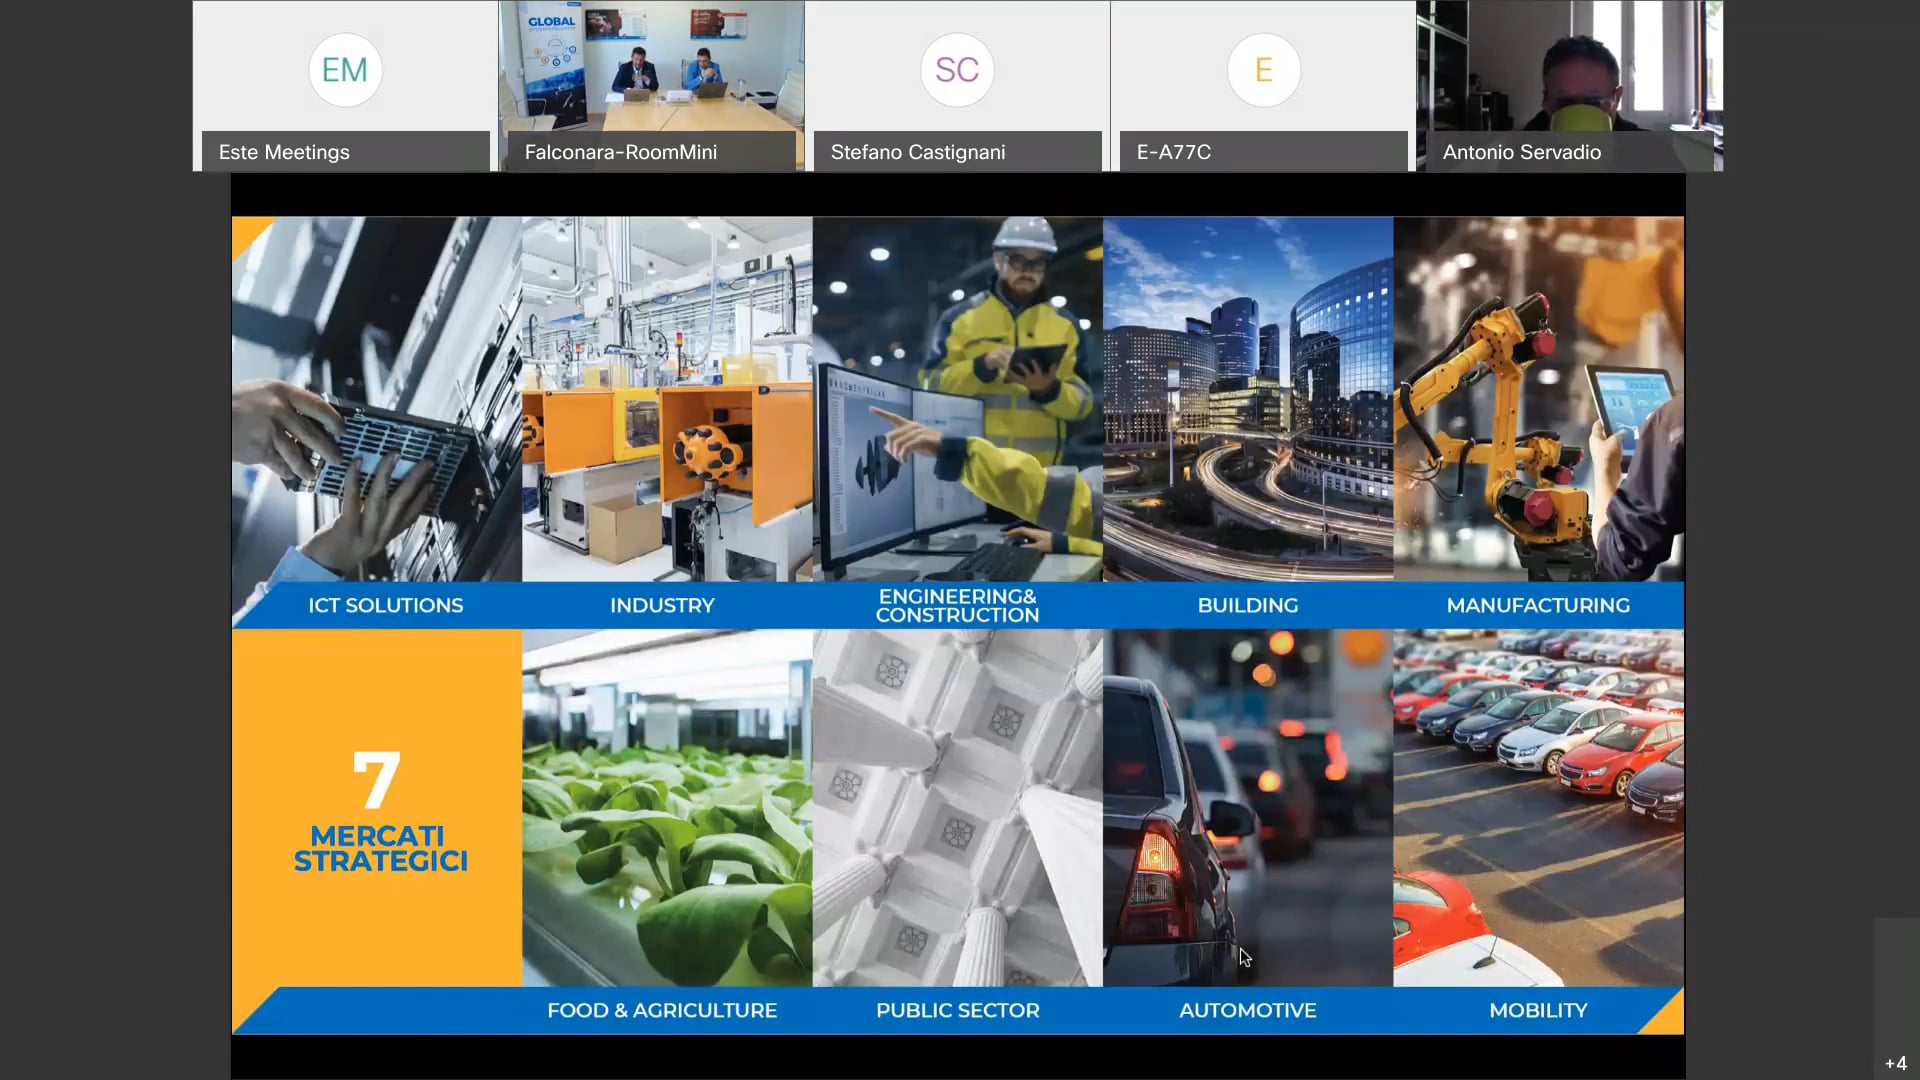This screenshot has height=1080, width=1920.
Task: Click the car taillight Automotive image
Action: coord(1248,808)
